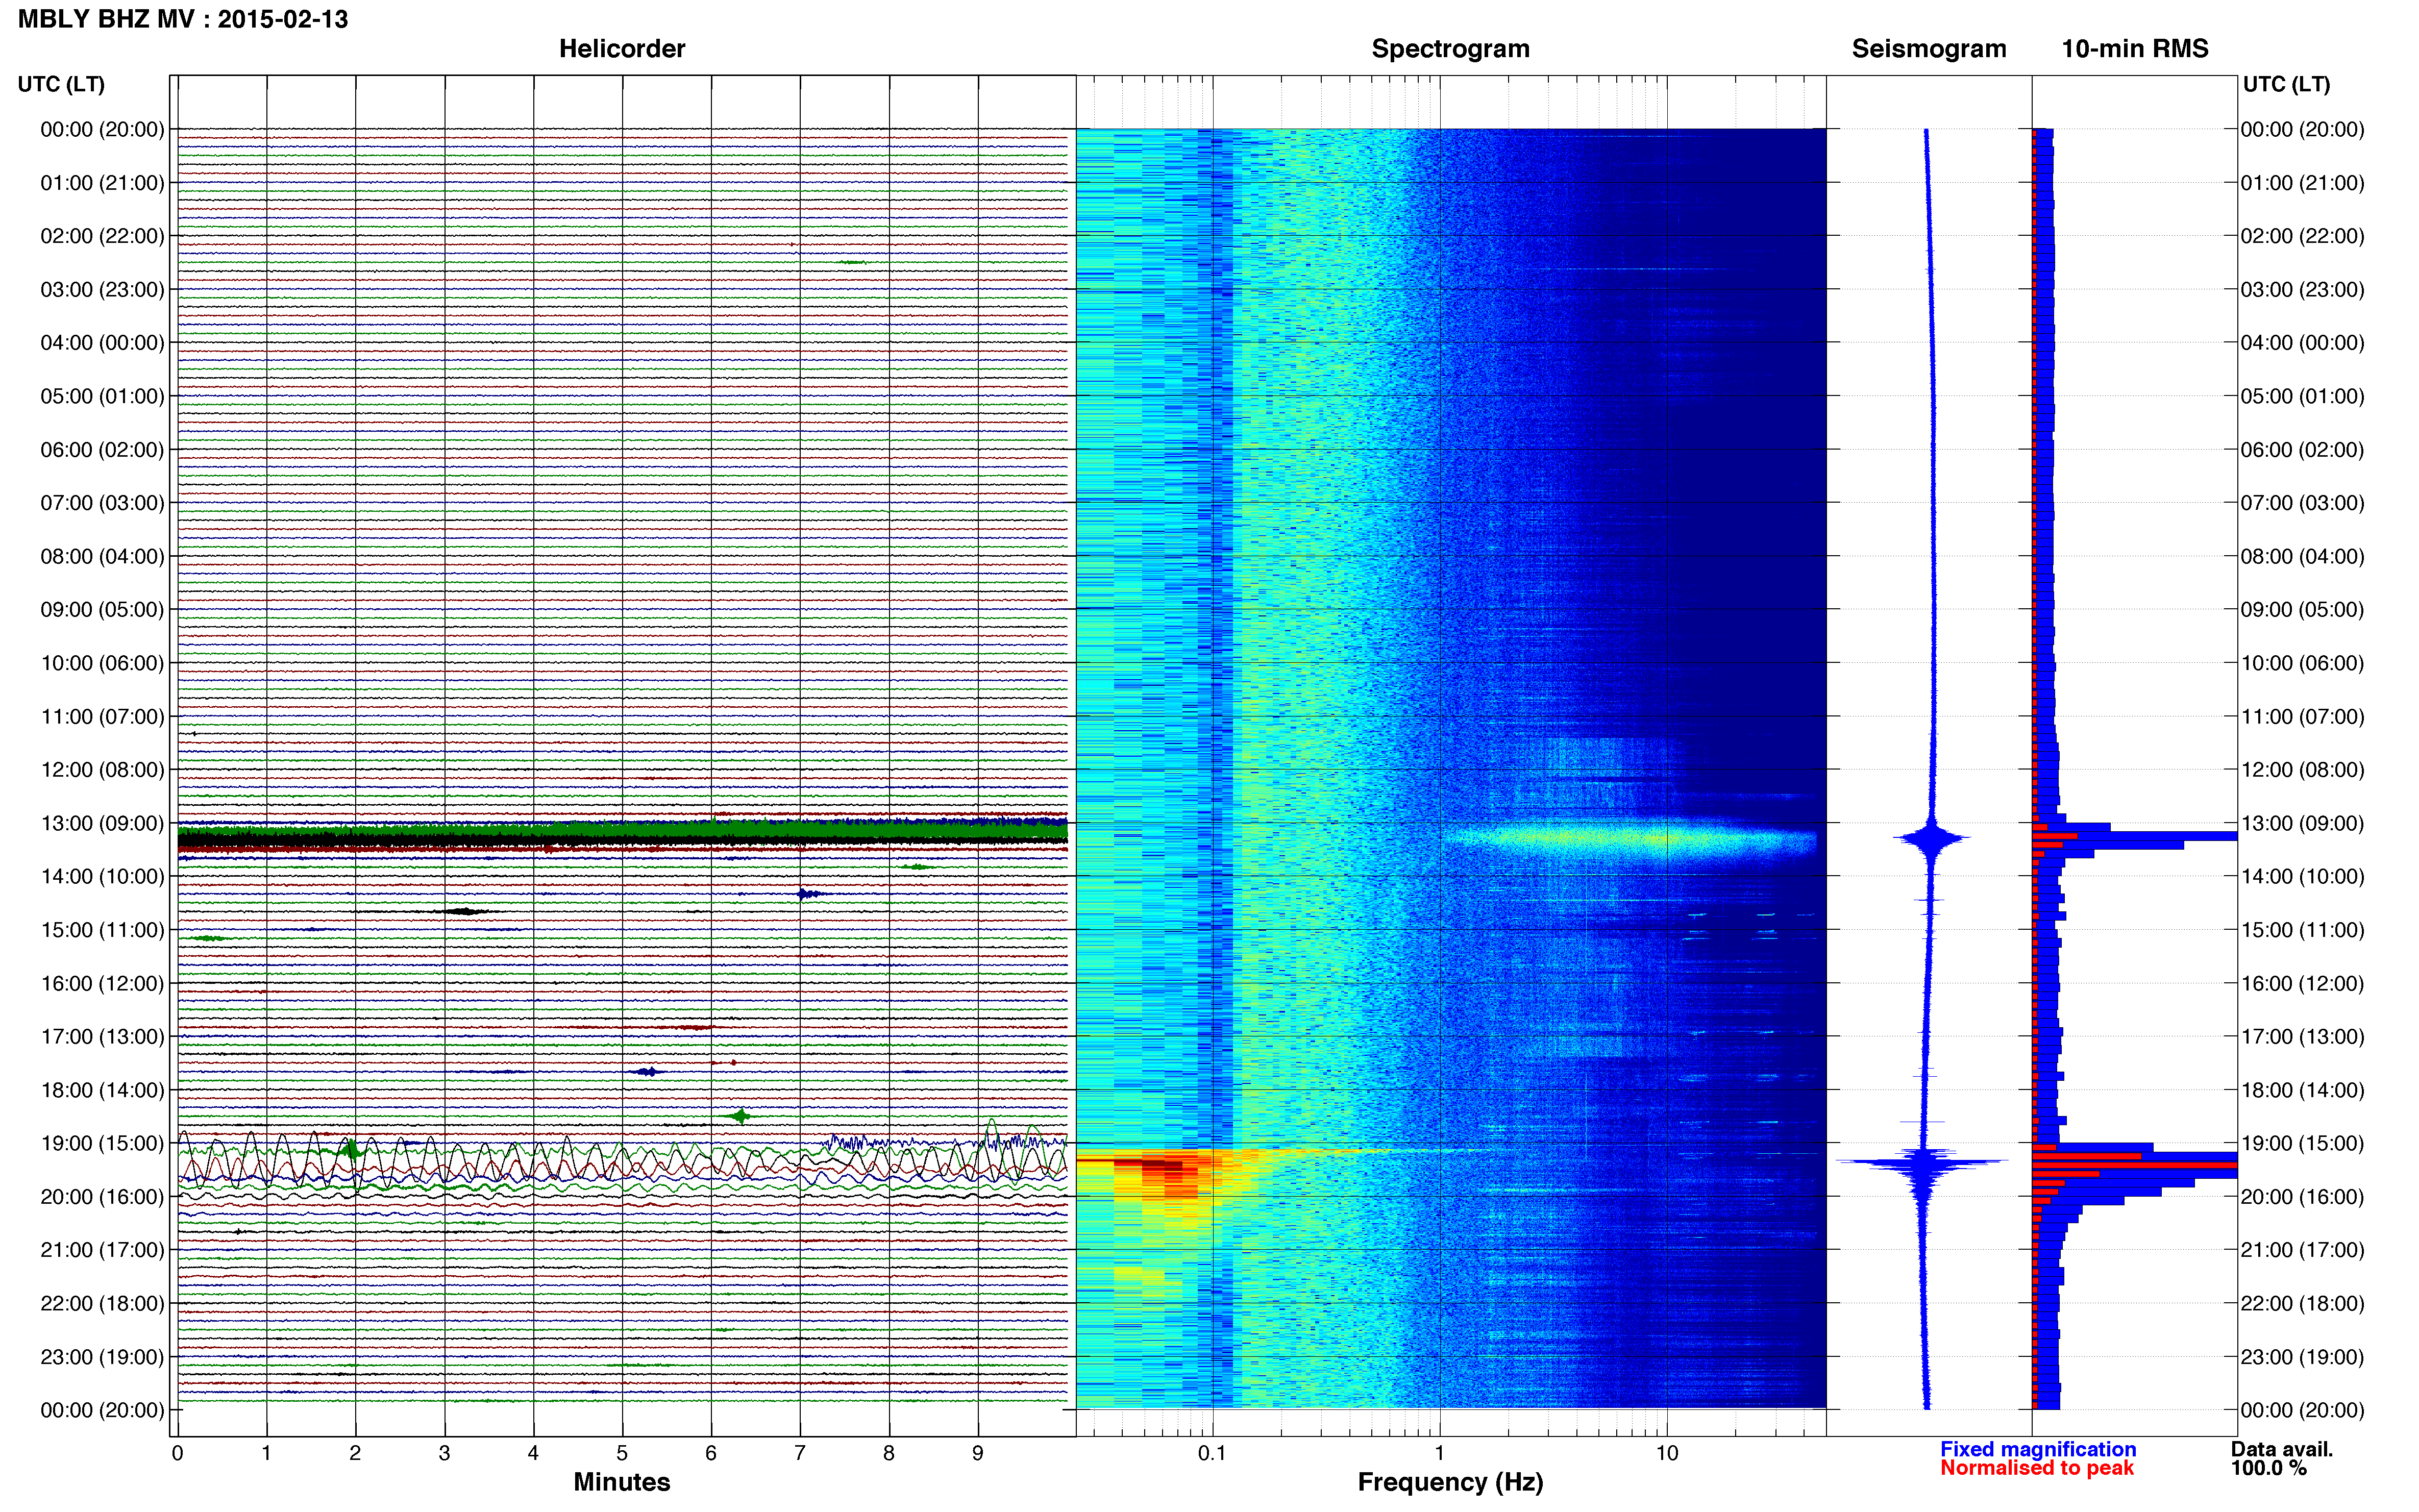This screenshot has height=1512, width=2419.
Task: Click the right 08:00 (04:00) time label
Action: (2302, 556)
